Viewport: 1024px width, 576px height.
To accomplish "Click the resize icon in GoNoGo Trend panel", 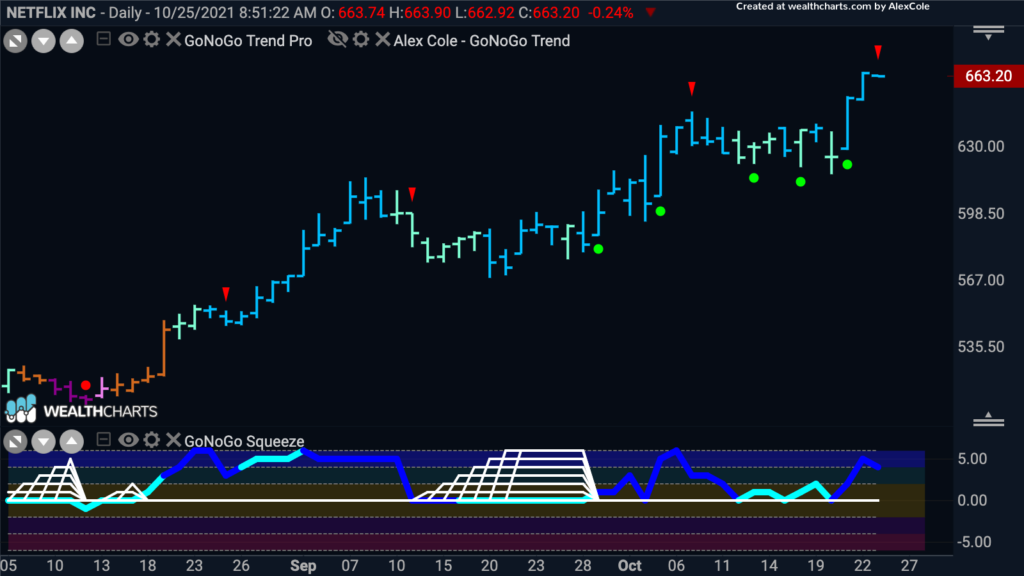I will (16, 41).
